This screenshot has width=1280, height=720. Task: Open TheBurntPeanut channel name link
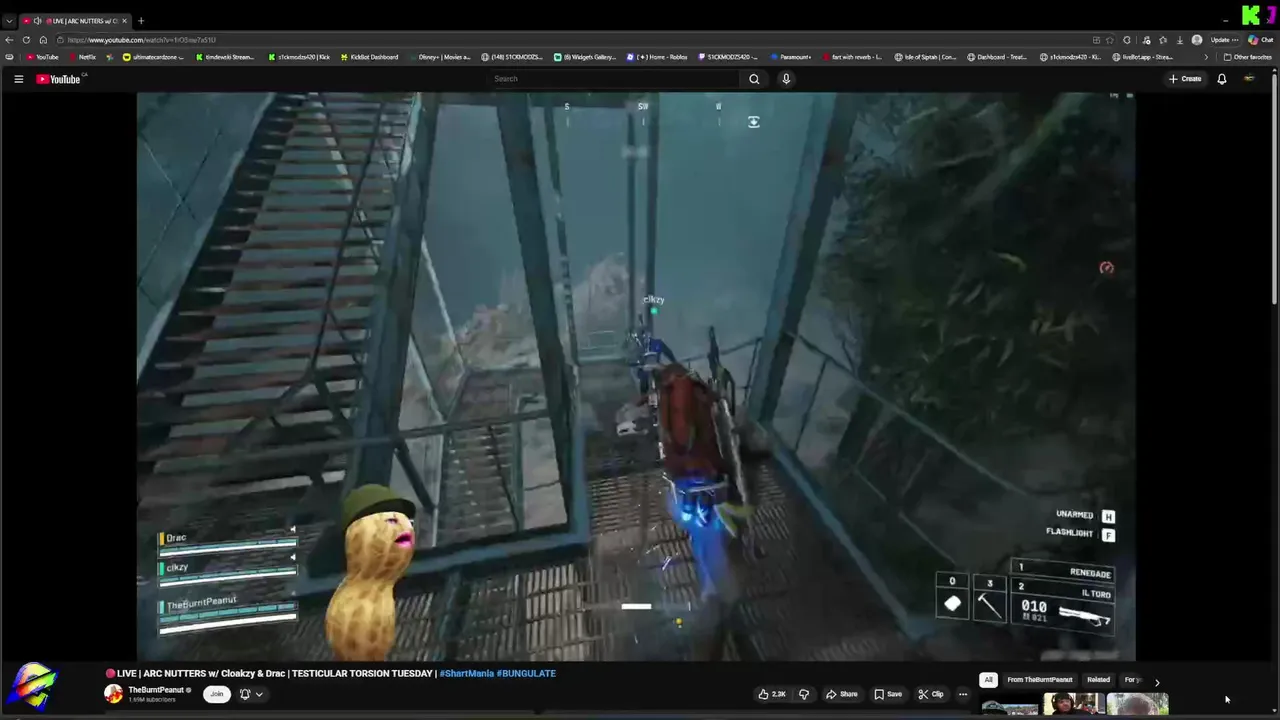pyautogui.click(x=156, y=690)
